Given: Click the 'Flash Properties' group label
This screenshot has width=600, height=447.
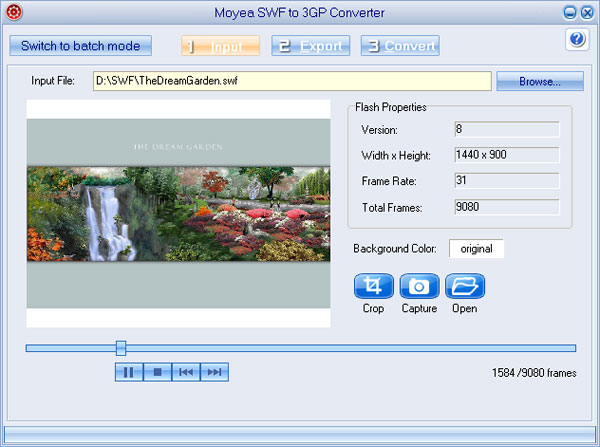Looking at the screenshot, I should (x=391, y=107).
